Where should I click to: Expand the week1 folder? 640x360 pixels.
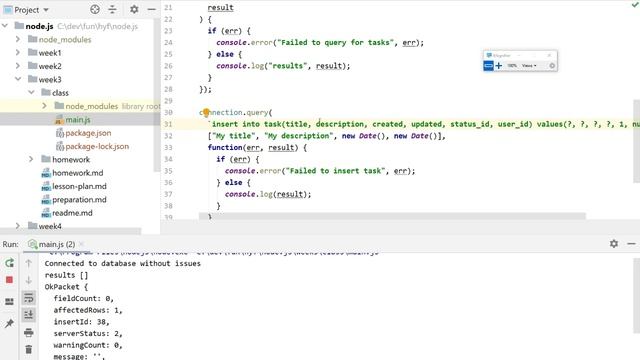(x=18, y=53)
